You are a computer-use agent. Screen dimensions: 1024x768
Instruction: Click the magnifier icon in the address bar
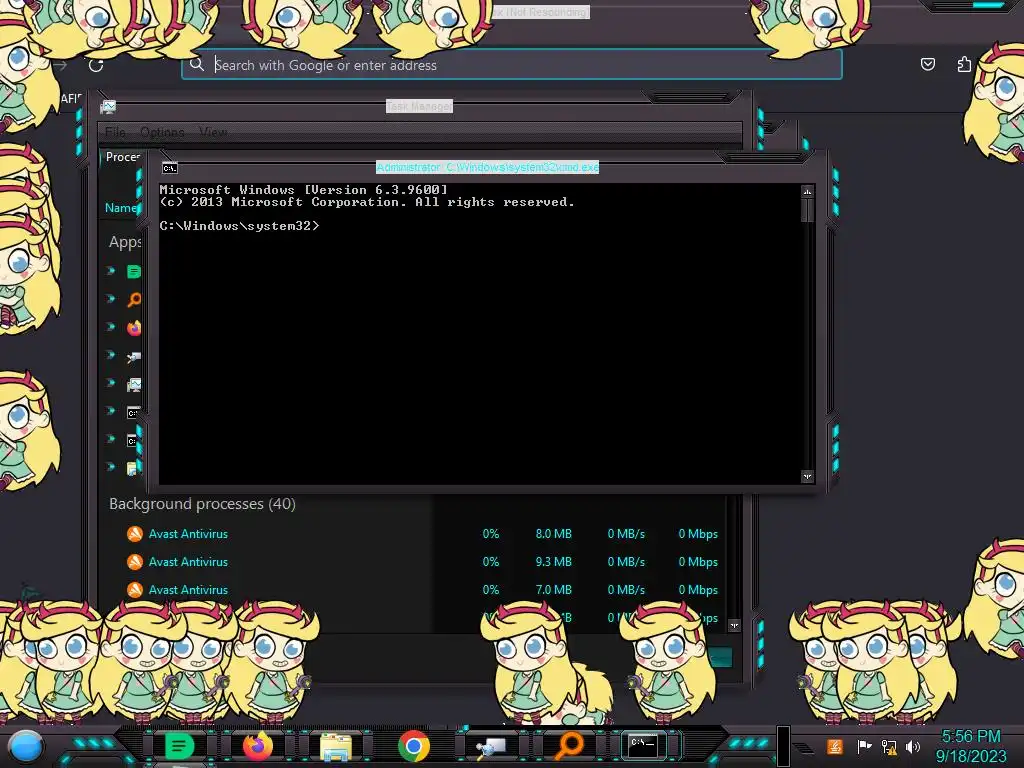pos(197,64)
